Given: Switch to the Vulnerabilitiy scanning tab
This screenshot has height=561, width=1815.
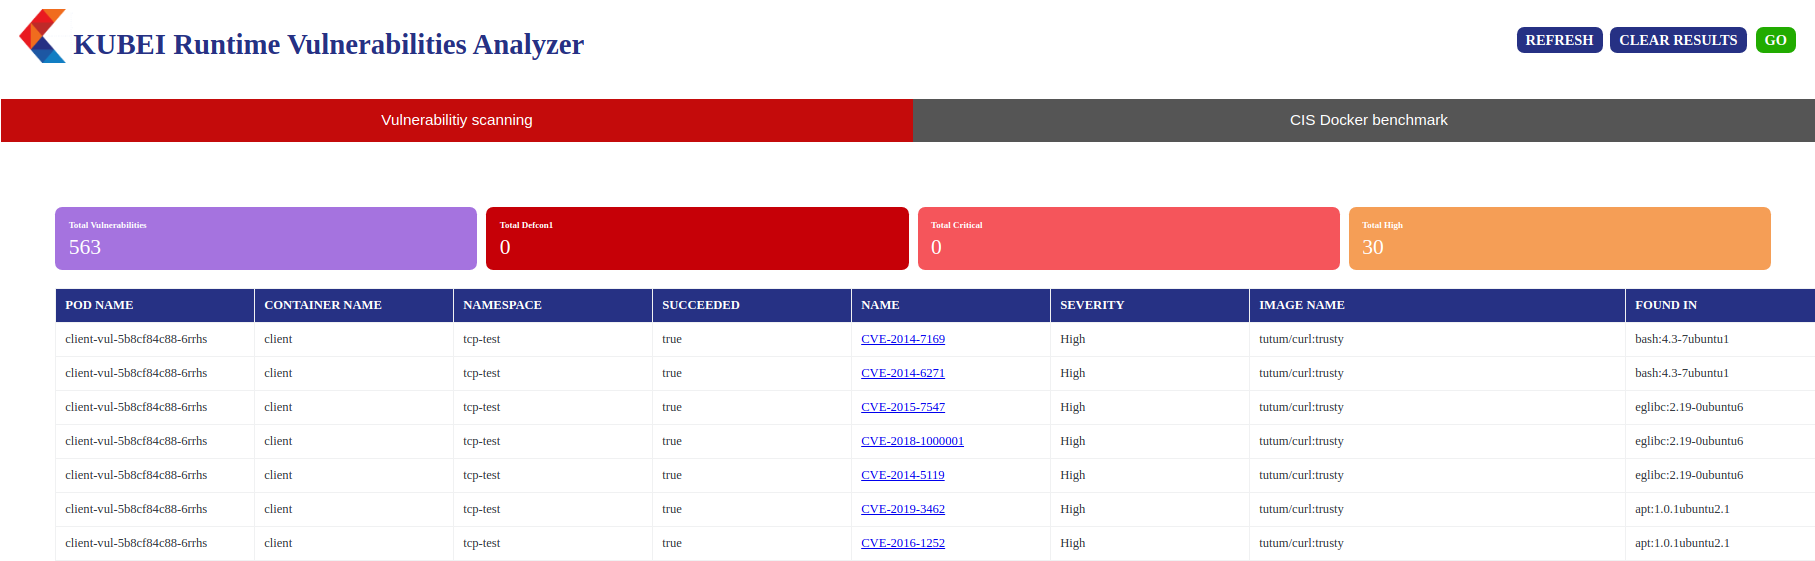Looking at the screenshot, I should (457, 120).
